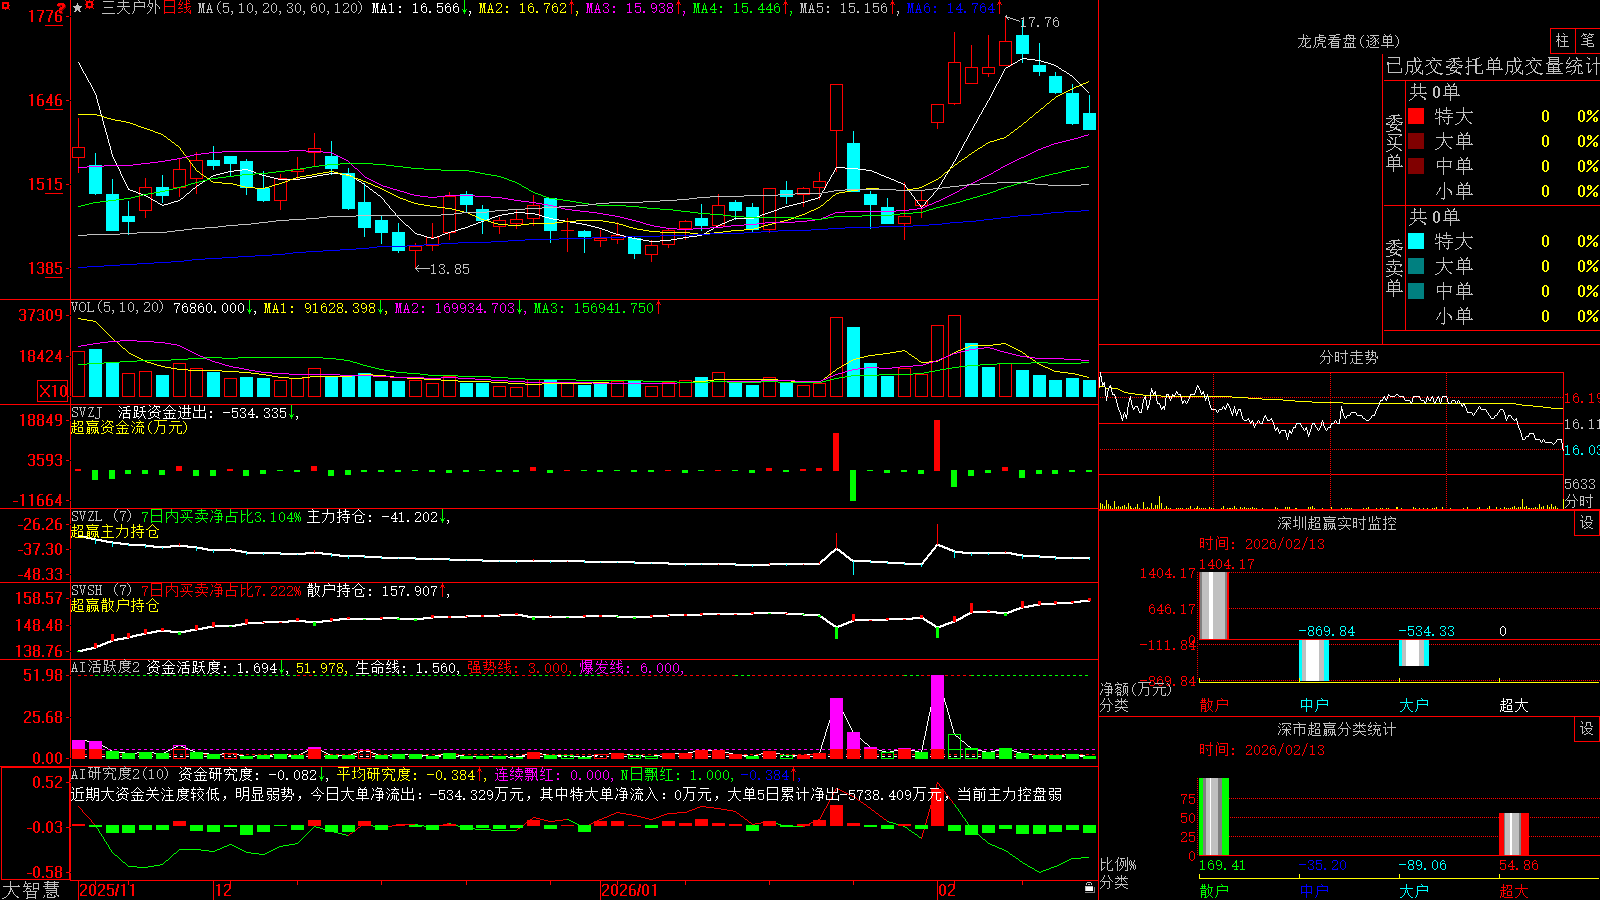Click the 分时走势 panel title

(1348, 357)
